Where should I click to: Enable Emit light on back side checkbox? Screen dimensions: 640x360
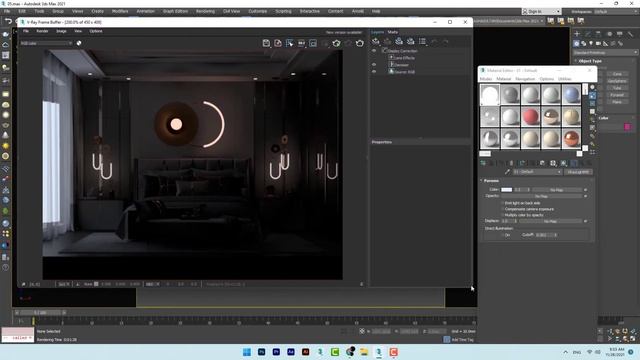[x=502, y=203]
